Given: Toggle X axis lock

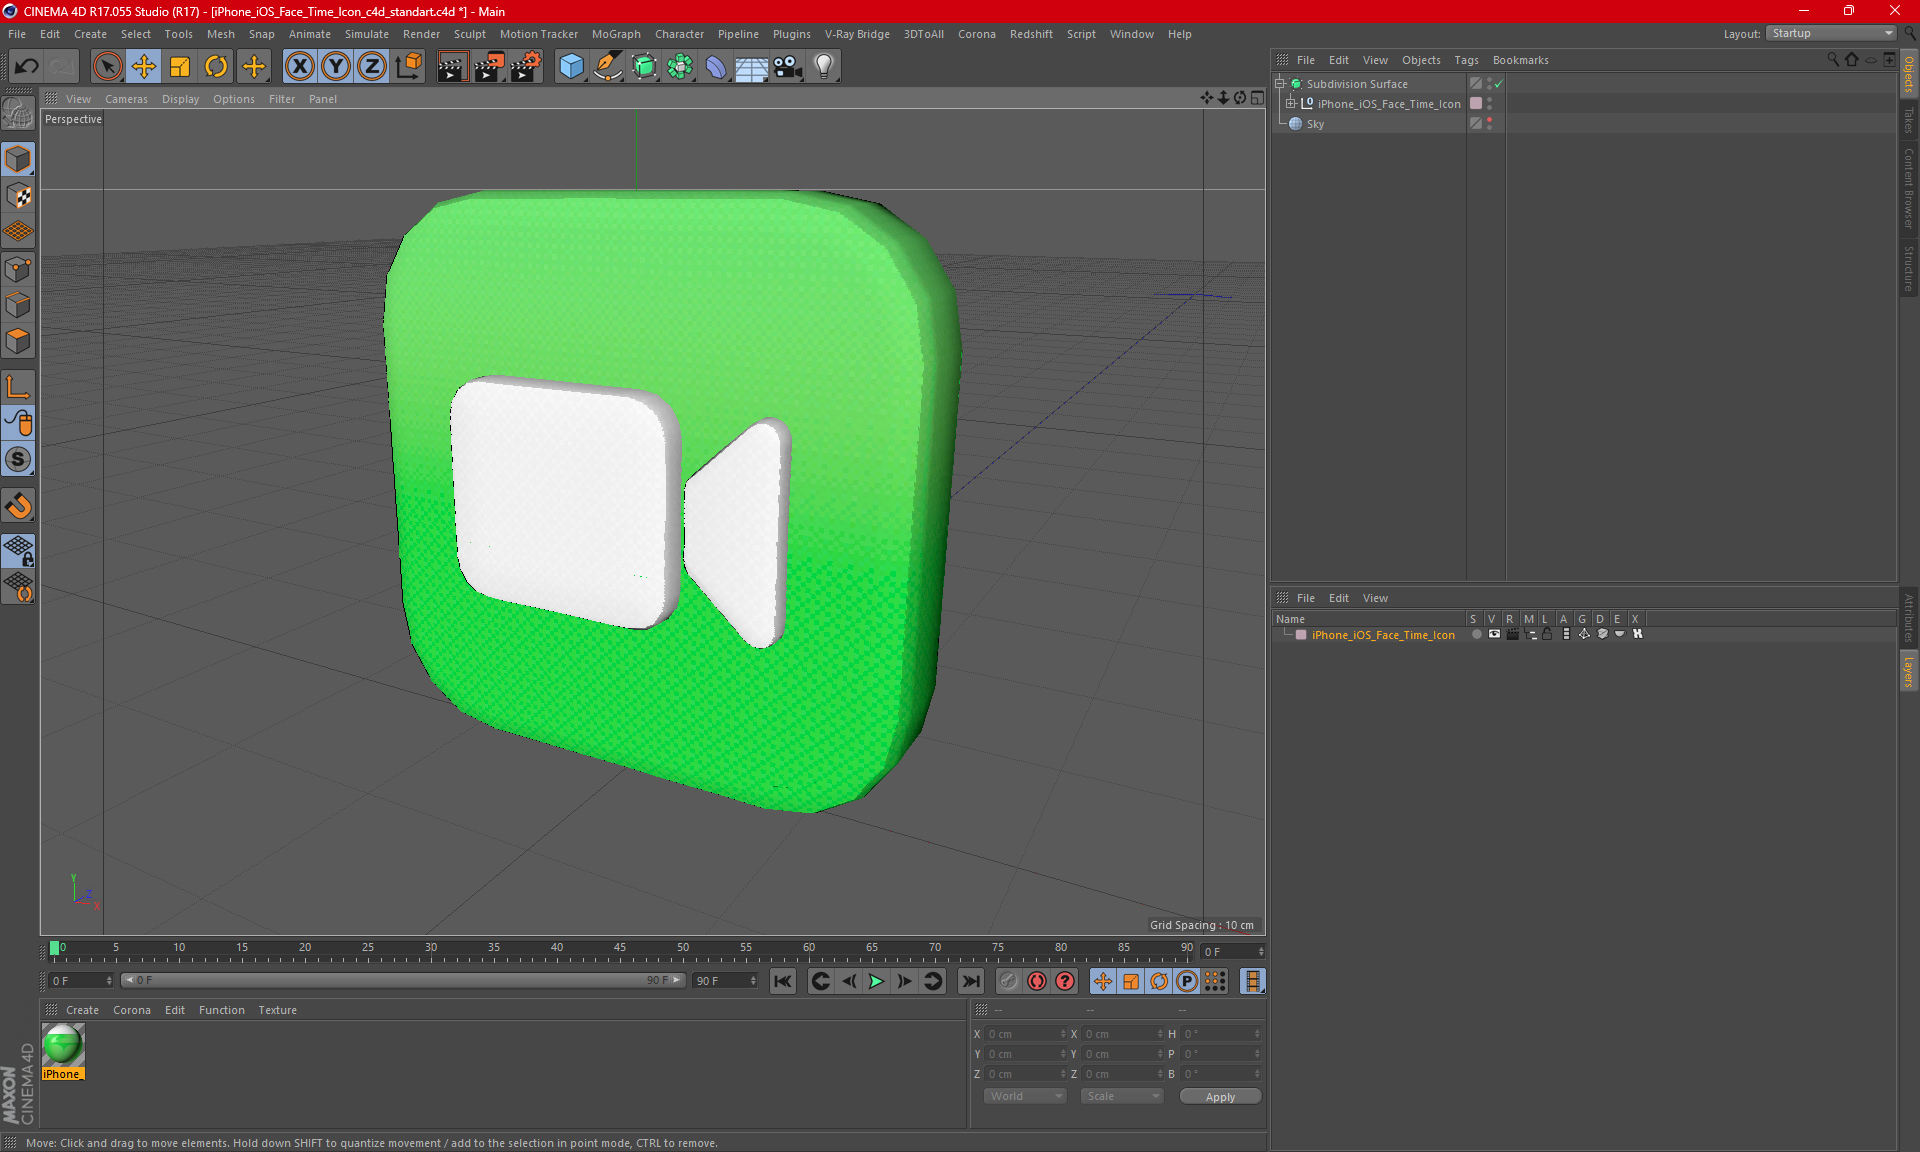Looking at the screenshot, I should [299, 67].
